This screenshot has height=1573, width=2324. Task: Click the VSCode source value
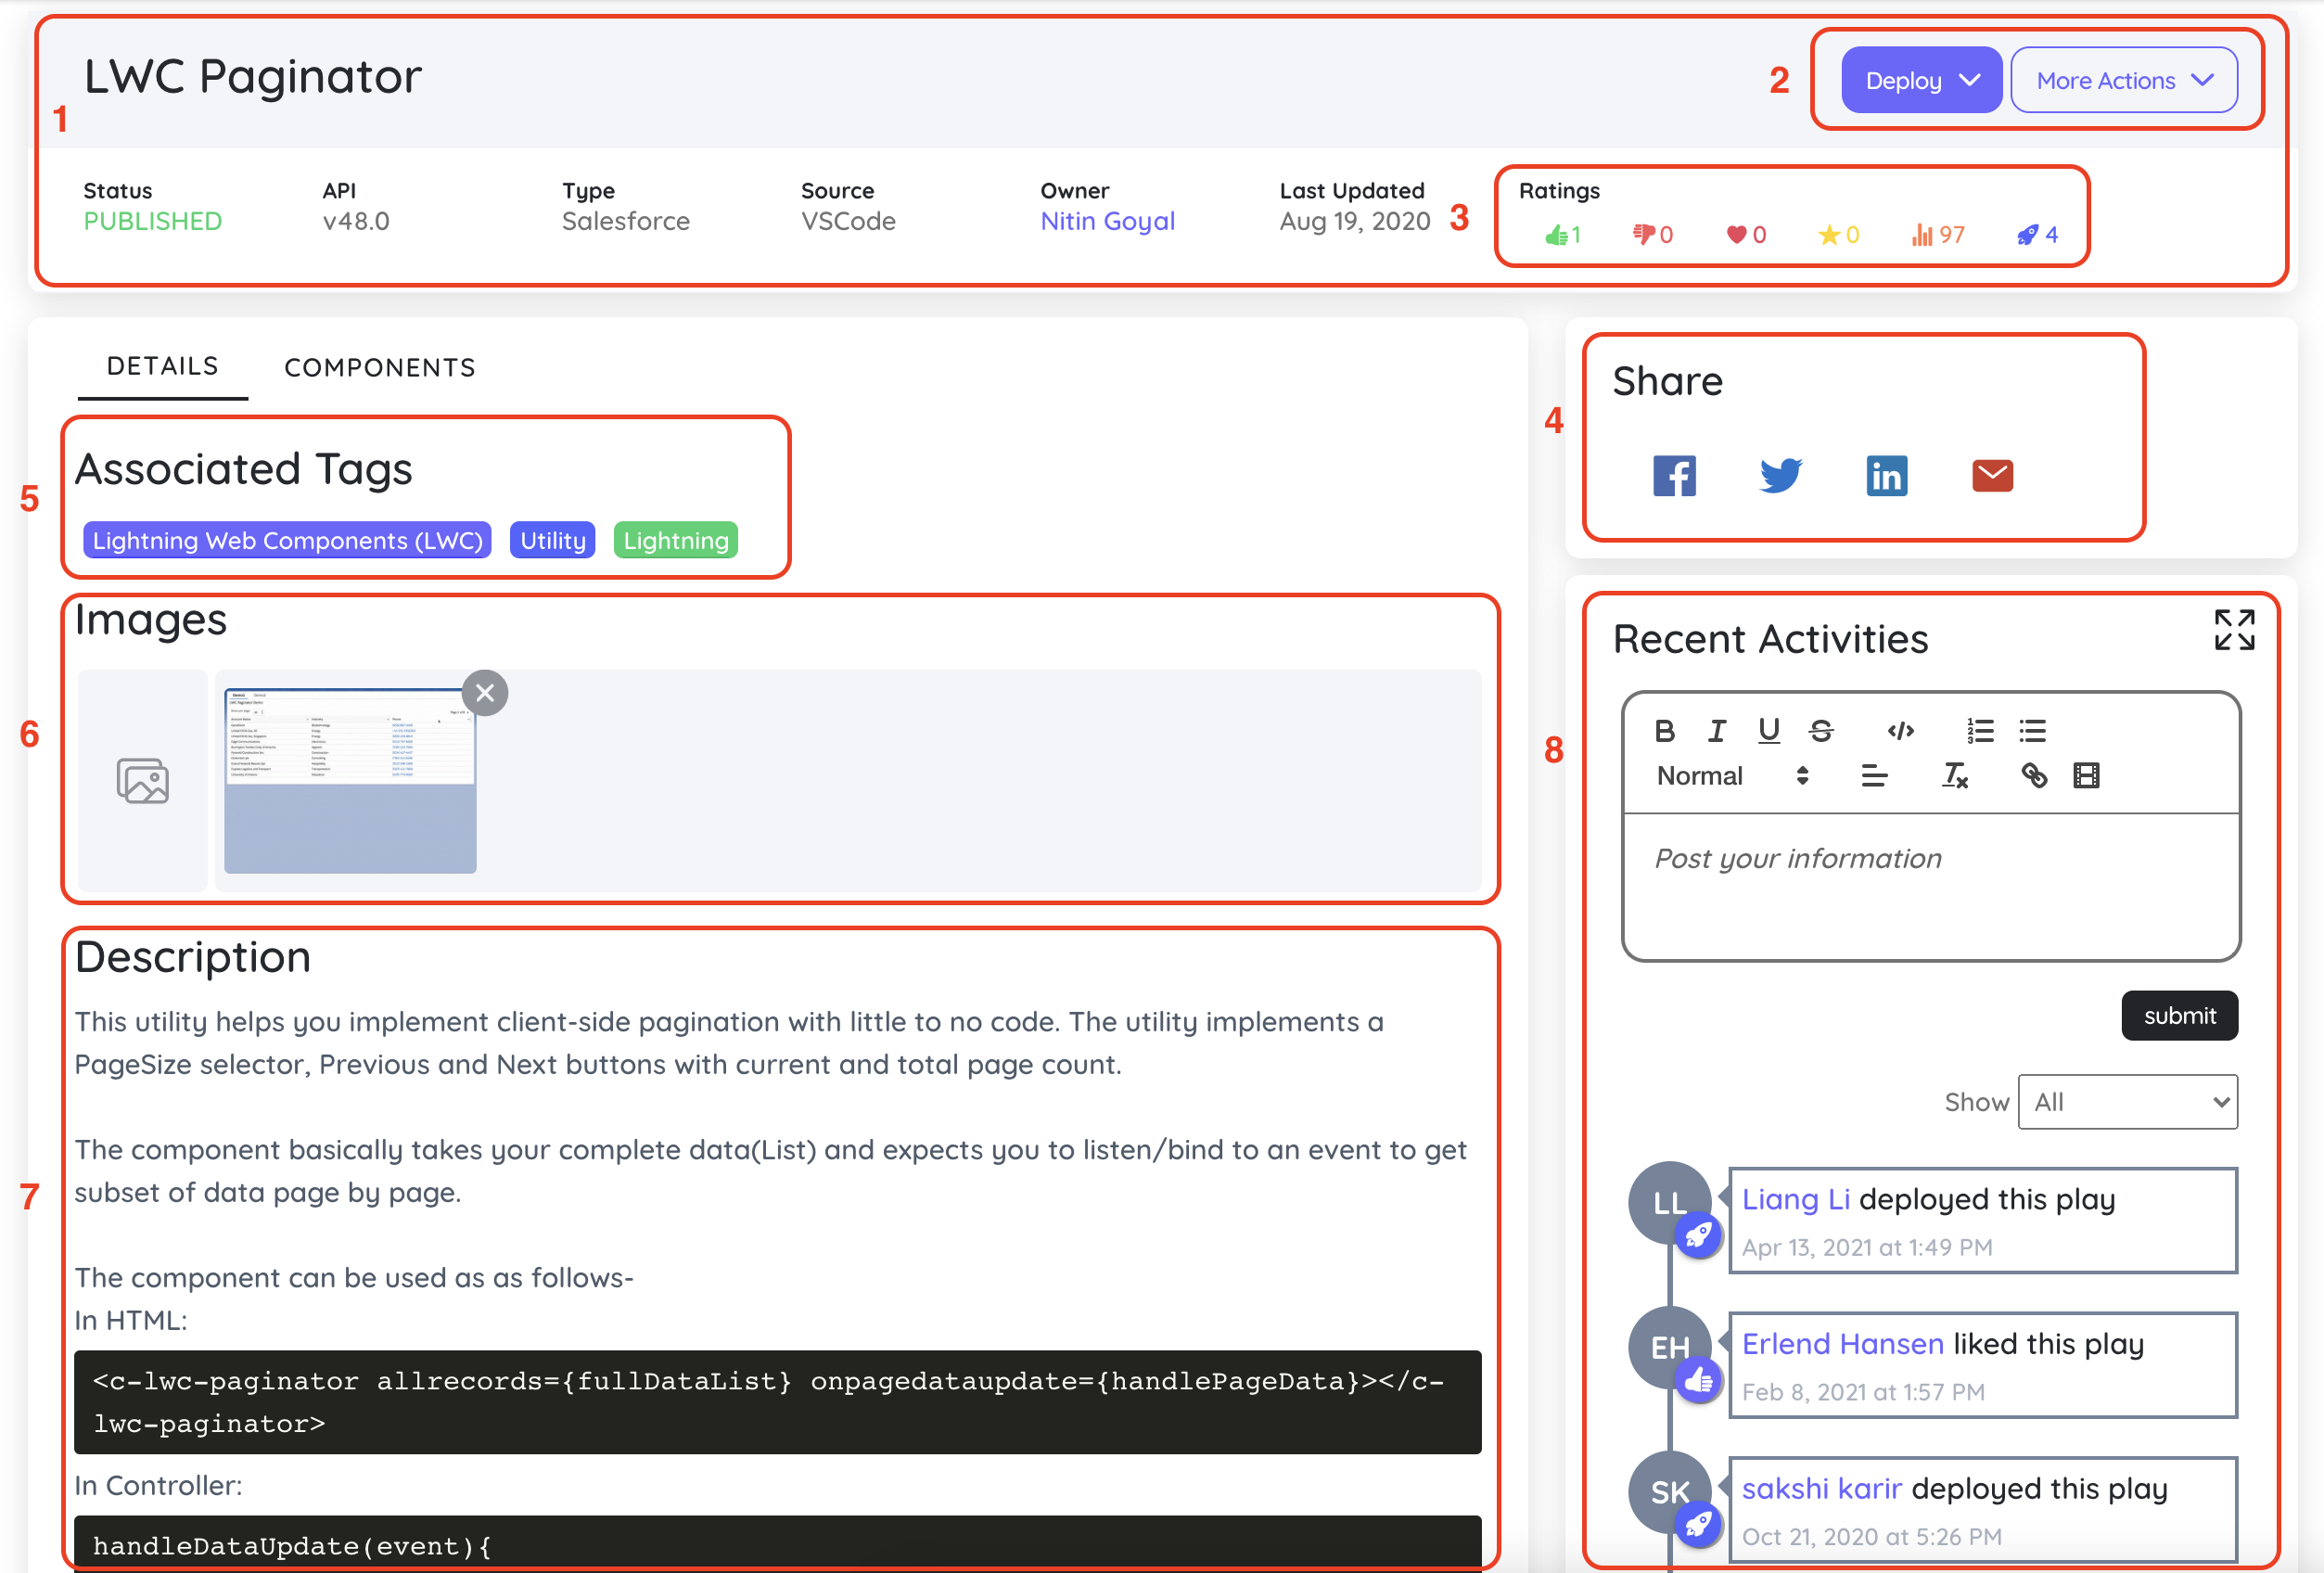[x=848, y=221]
